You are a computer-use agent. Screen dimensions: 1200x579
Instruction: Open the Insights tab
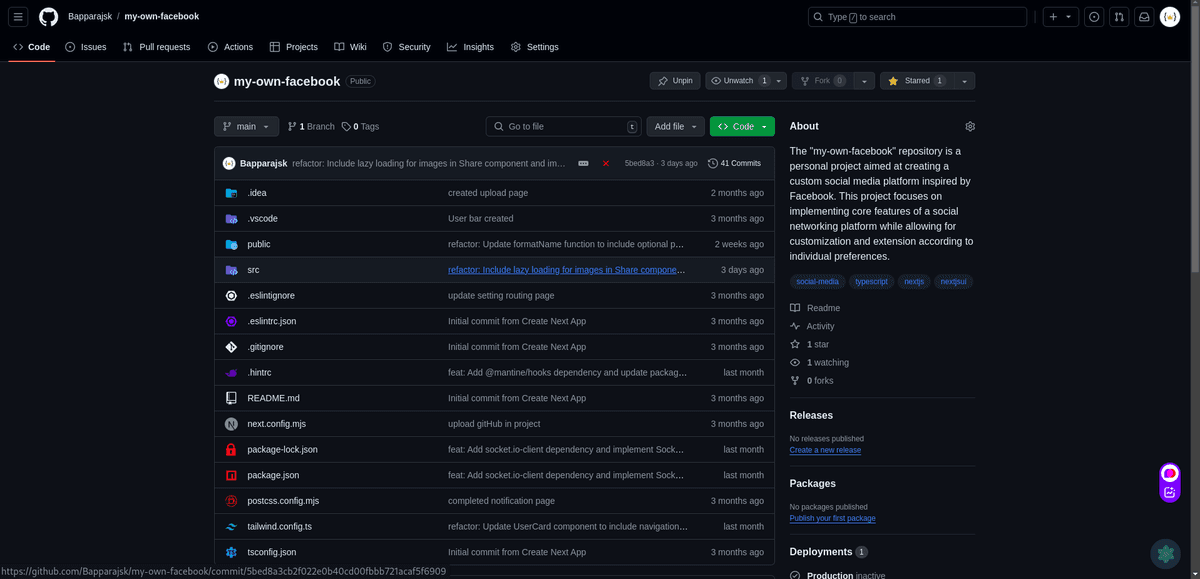tap(470, 47)
